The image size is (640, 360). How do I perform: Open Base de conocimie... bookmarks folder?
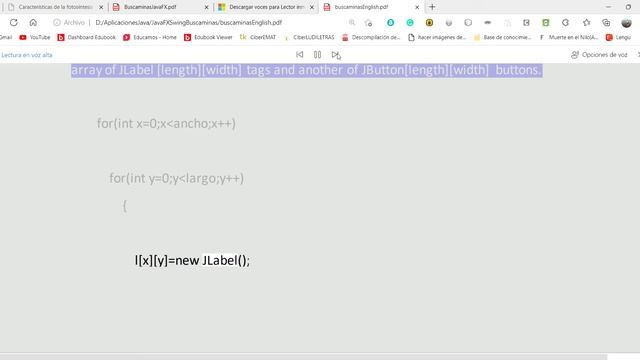pyautogui.click(x=502, y=37)
